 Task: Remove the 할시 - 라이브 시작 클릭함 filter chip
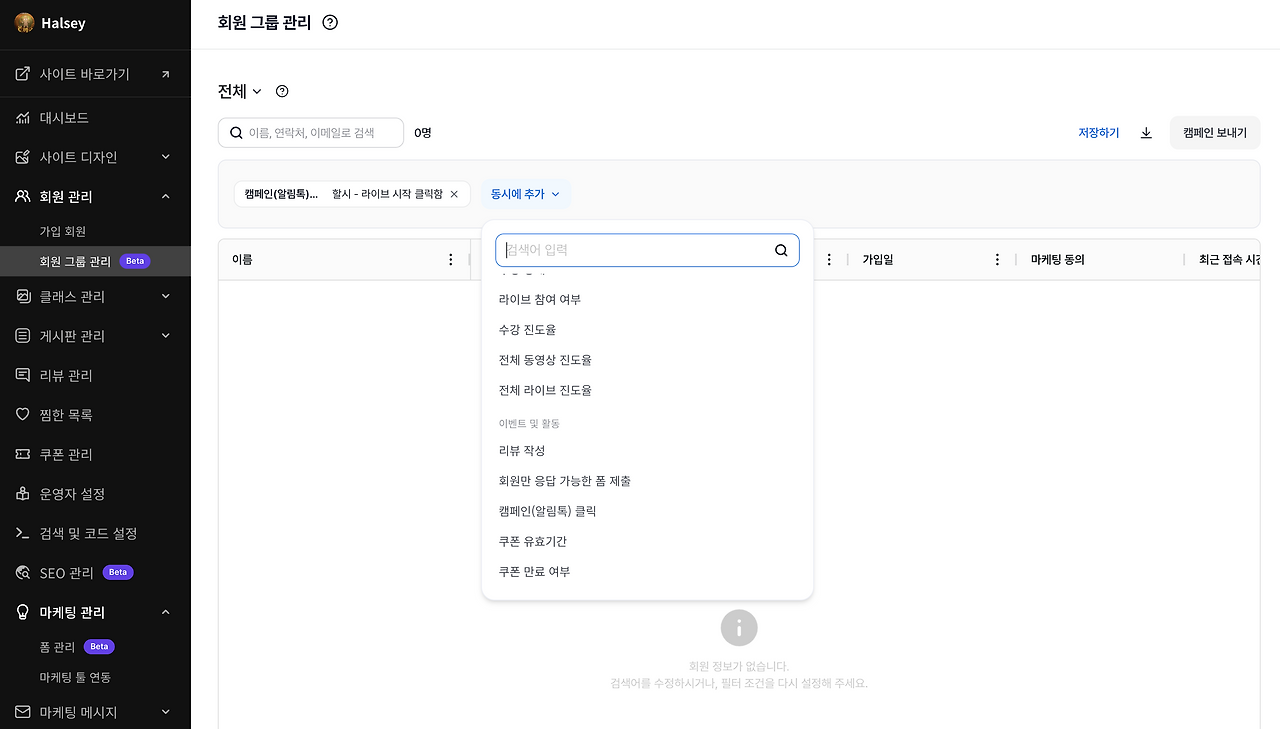tap(454, 195)
